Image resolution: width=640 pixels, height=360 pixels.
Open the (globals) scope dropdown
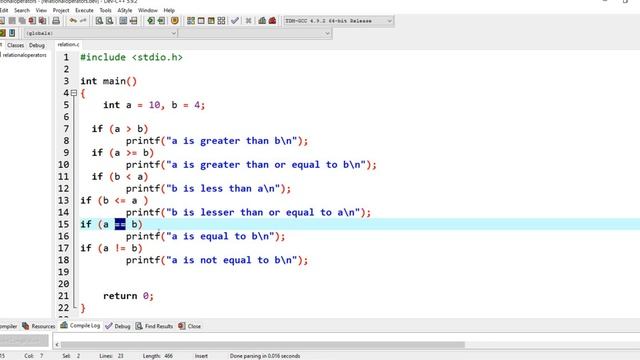click(100, 33)
